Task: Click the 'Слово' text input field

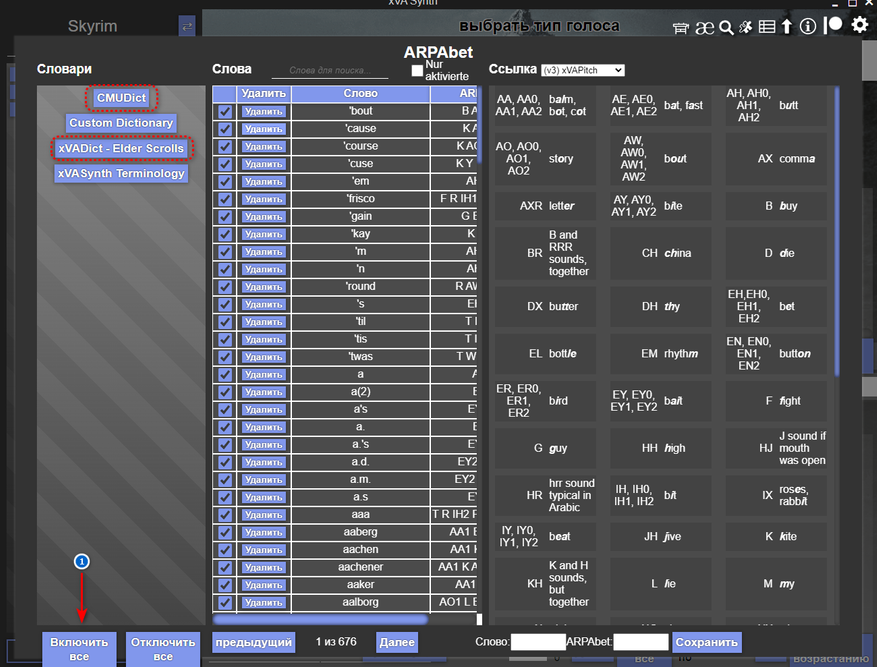Action: [x=537, y=642]
